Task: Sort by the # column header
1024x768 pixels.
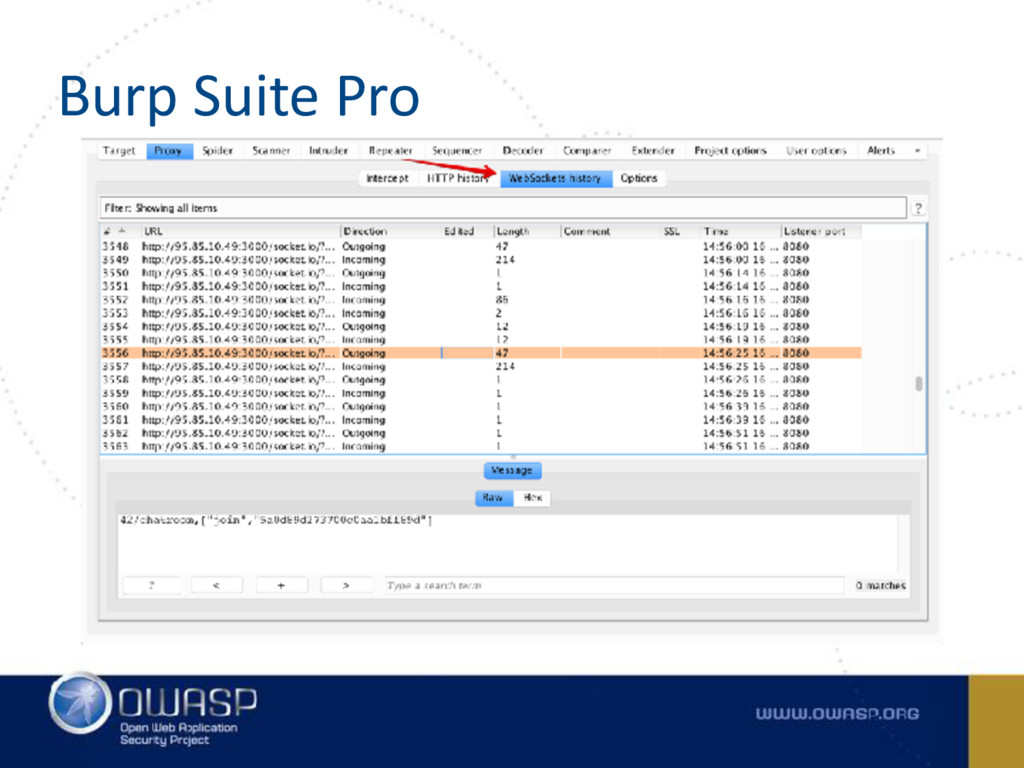Action: point(120,231)
